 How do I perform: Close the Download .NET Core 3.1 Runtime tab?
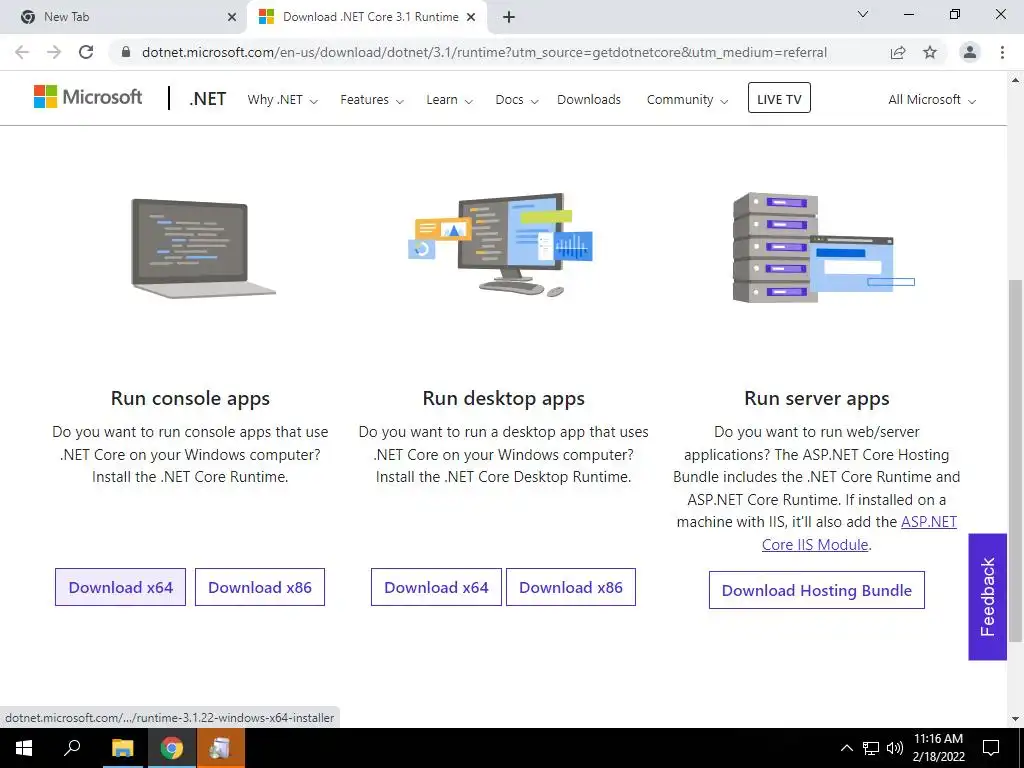[x=471, y=17]
